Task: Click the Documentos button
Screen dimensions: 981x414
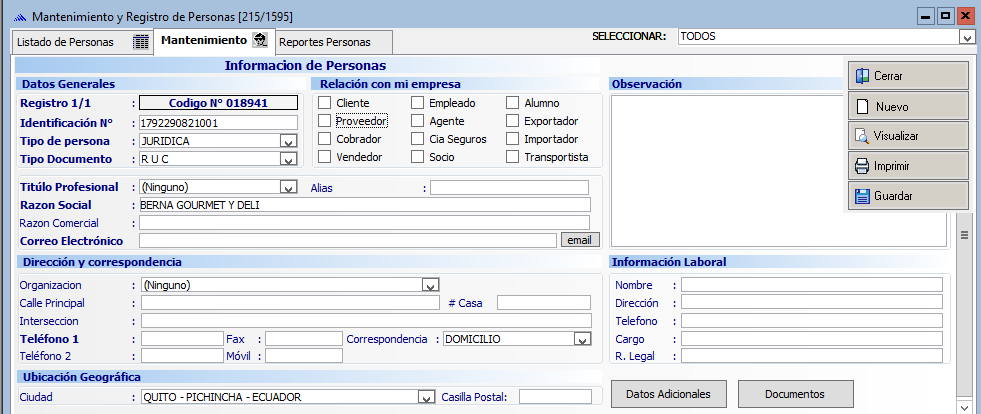Action: [x=795, y=394]
